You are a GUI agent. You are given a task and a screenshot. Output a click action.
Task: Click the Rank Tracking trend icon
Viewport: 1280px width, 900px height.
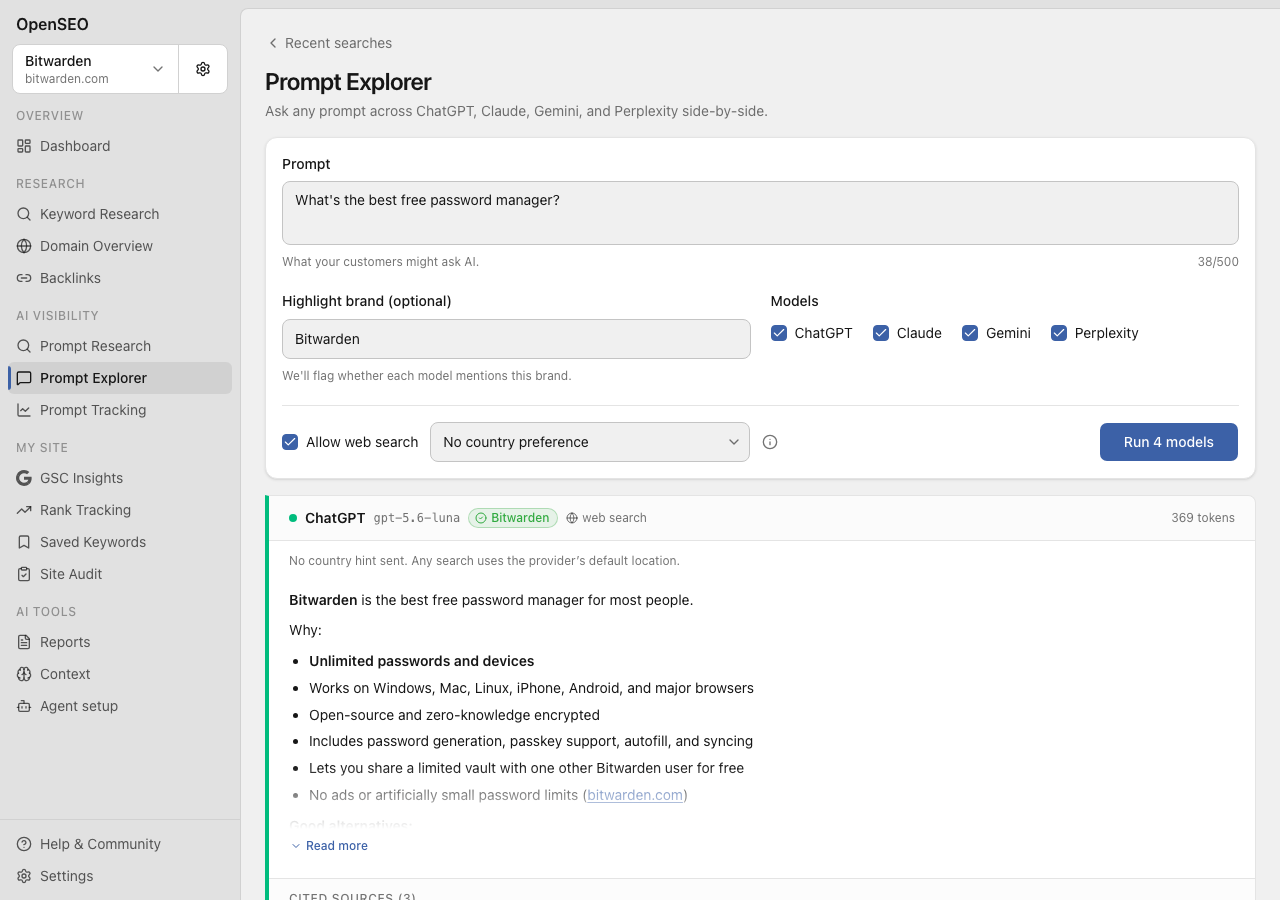[x=24, y=510]
